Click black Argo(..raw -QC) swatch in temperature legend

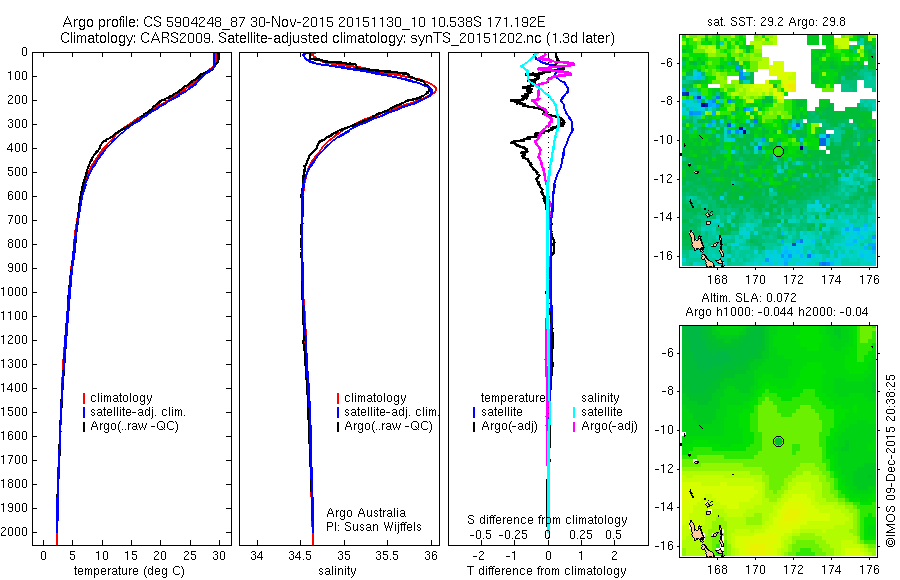pos(84,426)
